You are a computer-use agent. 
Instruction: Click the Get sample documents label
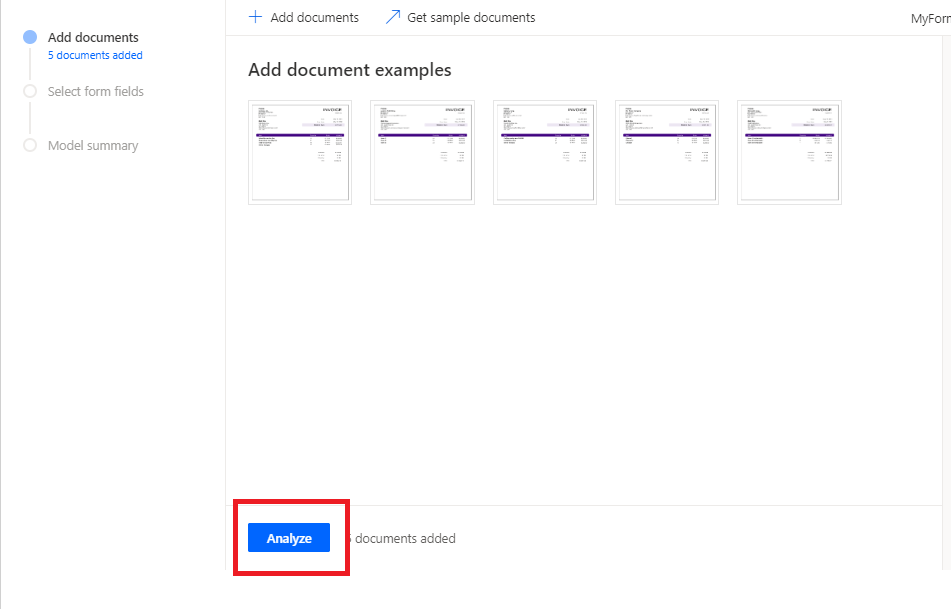pos(471,18)
